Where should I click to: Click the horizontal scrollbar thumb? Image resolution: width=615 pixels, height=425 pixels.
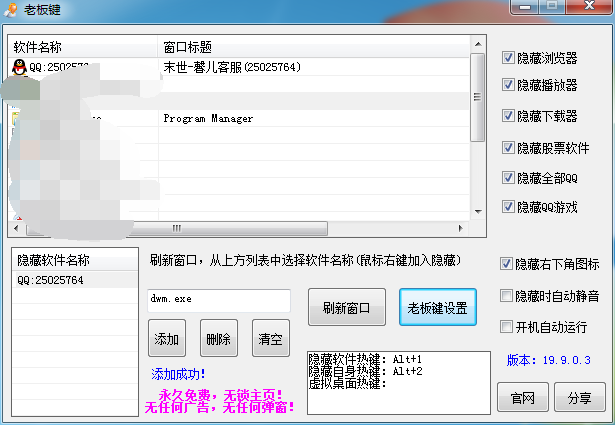(177, 228)
